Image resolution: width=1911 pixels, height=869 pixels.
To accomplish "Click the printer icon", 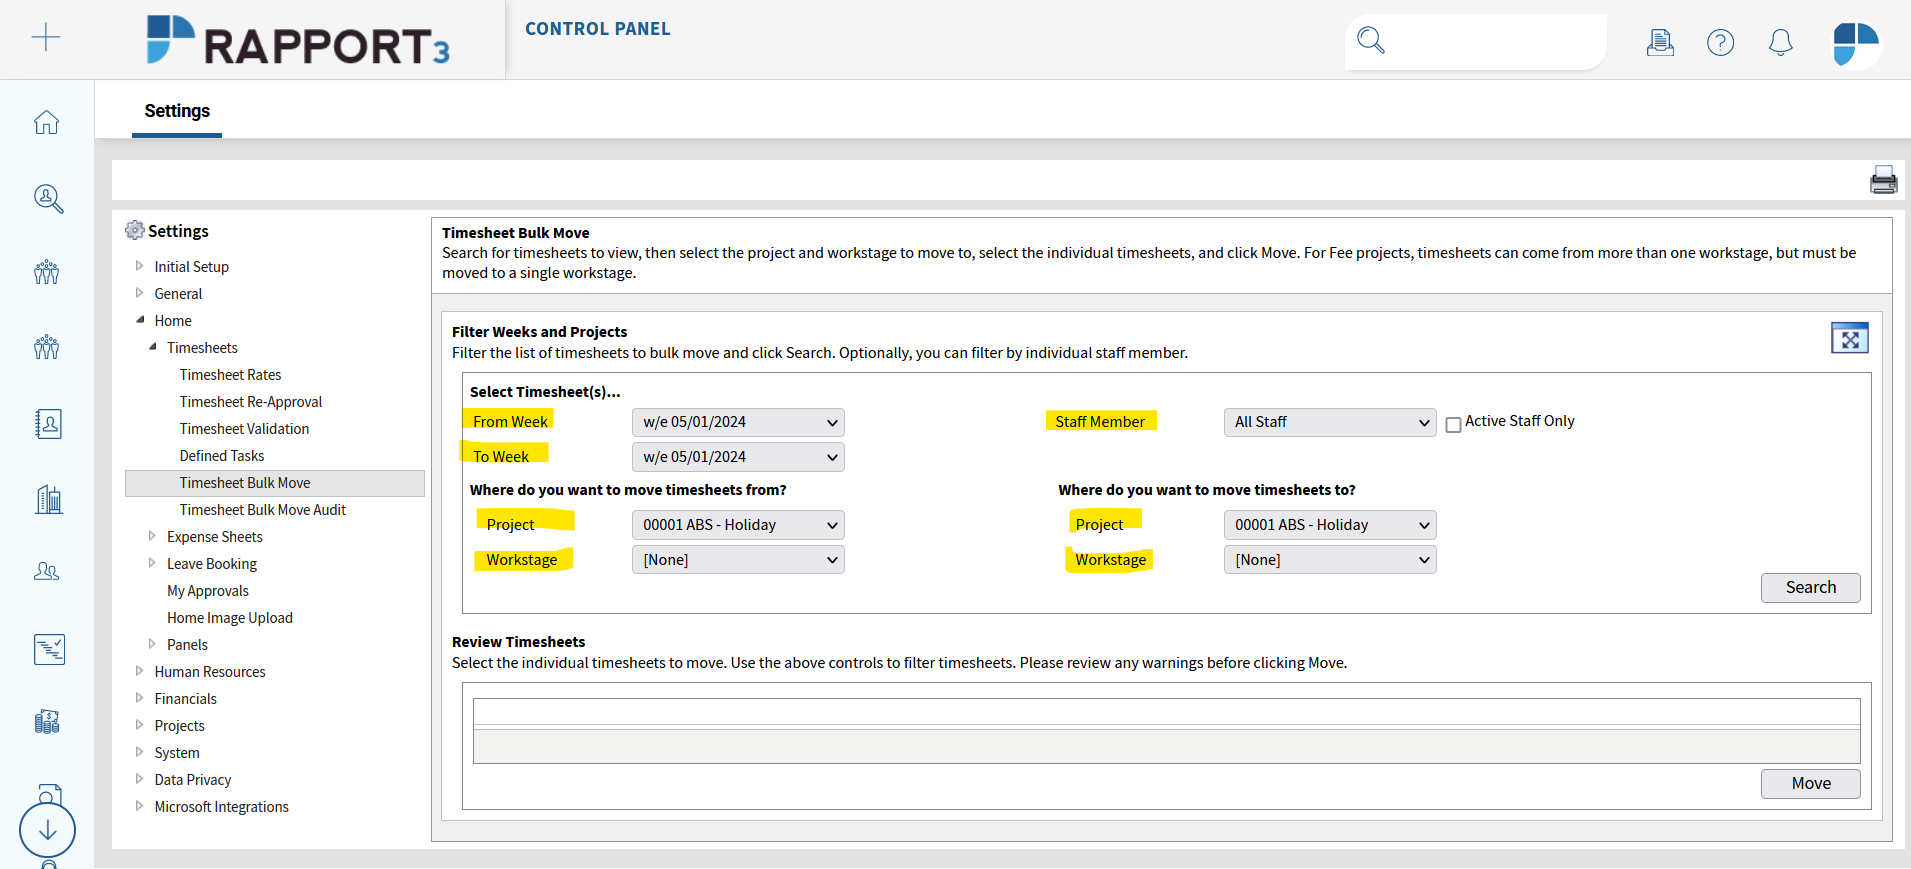I will click(1884, 180).
